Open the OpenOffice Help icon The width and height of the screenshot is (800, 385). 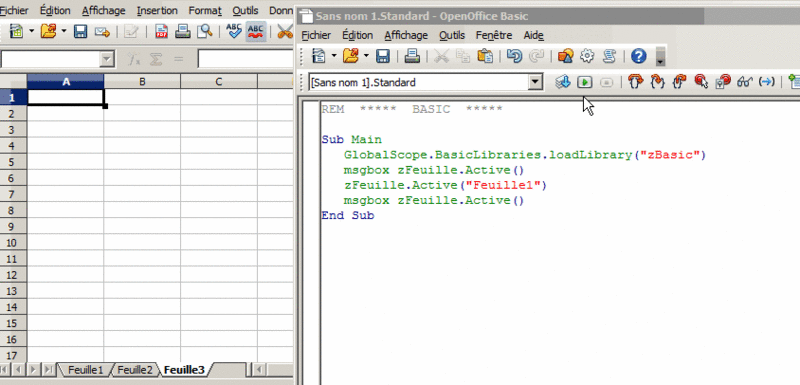638,56
